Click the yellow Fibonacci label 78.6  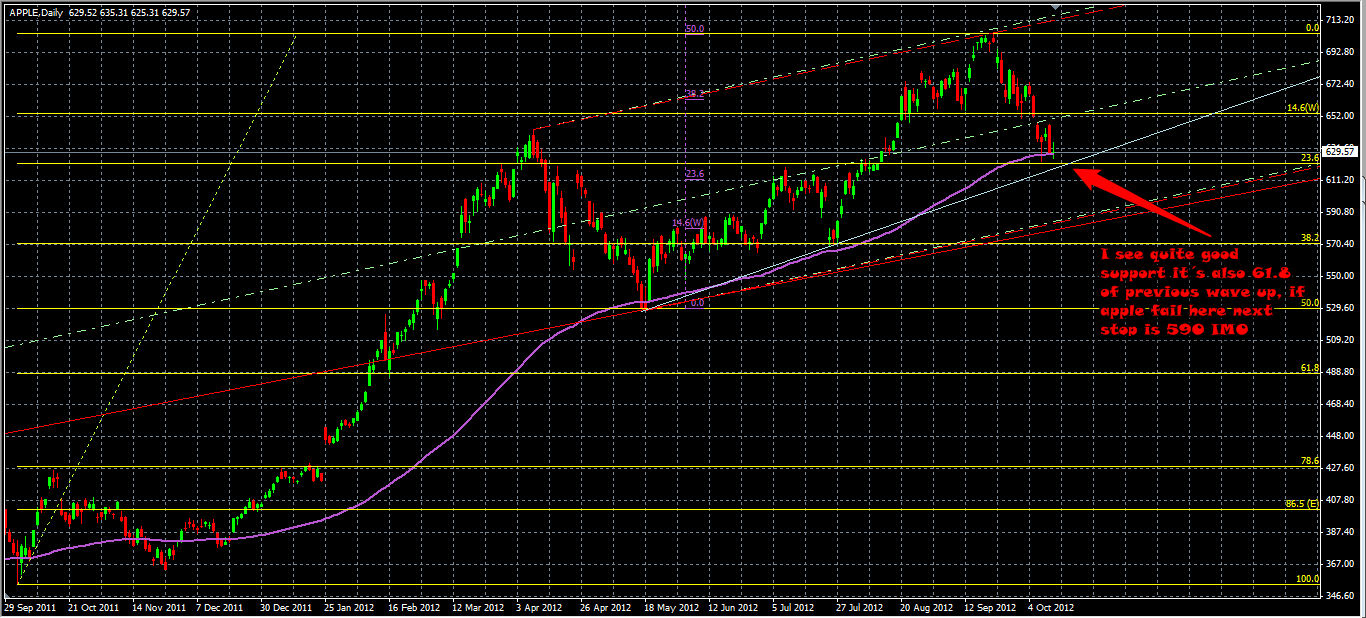[1310, 461]
